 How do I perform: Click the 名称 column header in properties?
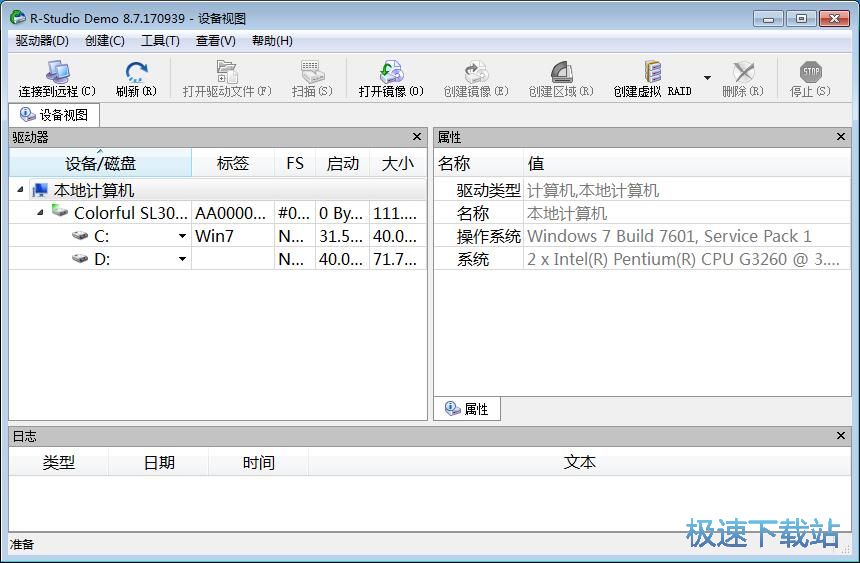tap(479, 163)
